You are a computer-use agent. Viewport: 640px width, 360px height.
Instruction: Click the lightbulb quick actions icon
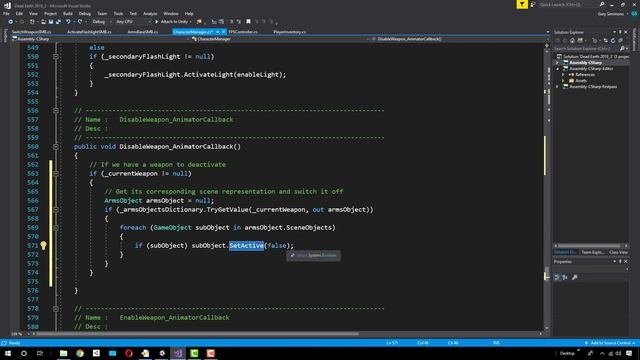(43, 245)
